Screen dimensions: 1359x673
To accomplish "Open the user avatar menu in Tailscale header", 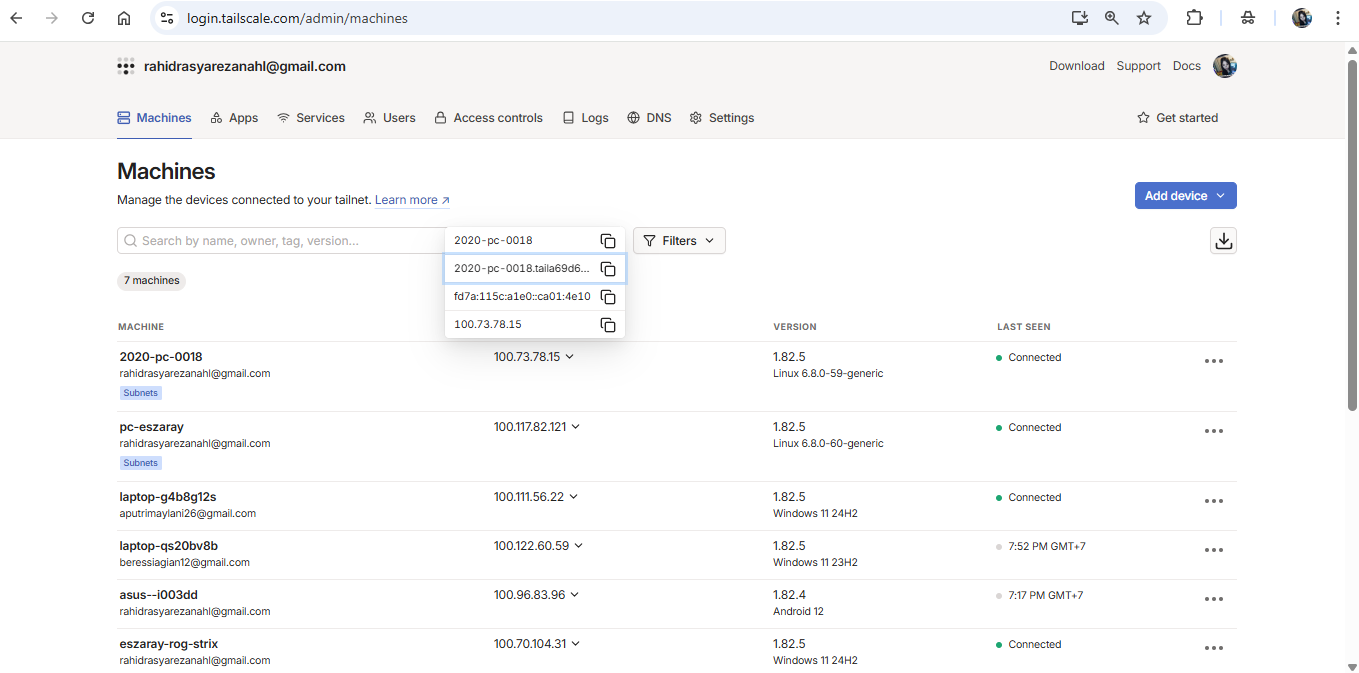I will (1225, 66).
